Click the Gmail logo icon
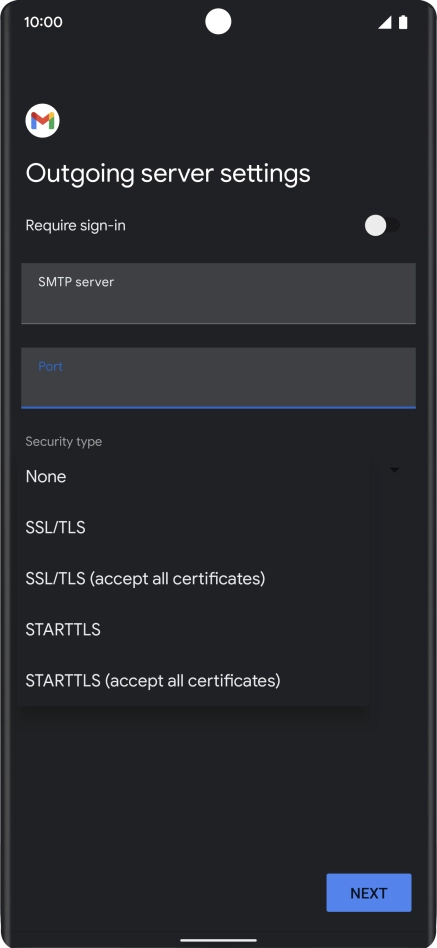The height and width of the screenshot is (948, 437). (42, 121)
